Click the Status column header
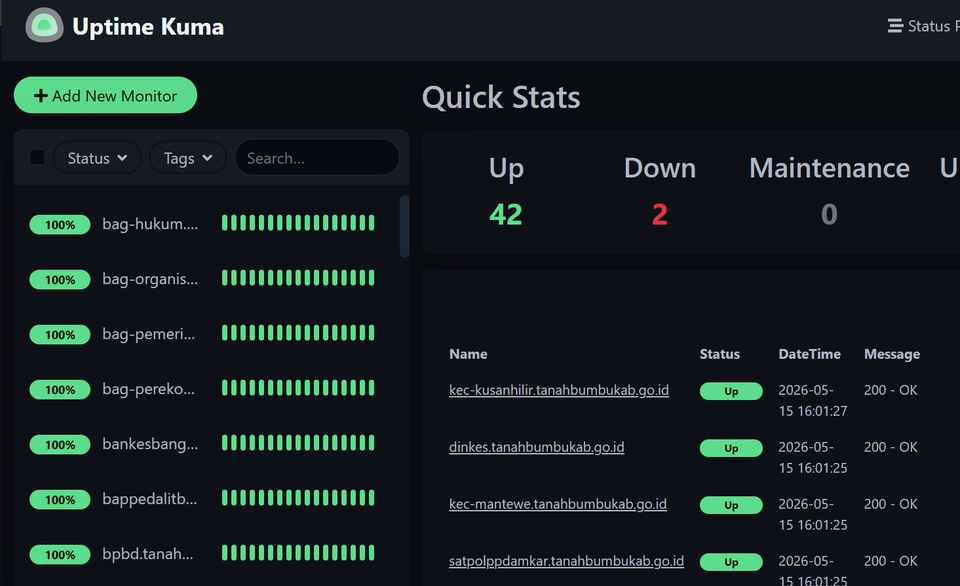The image size is (960, 586). 719,354
